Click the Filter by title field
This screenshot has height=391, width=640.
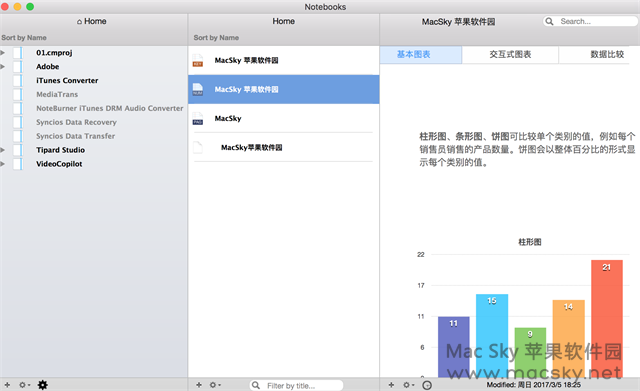(296, 385)
